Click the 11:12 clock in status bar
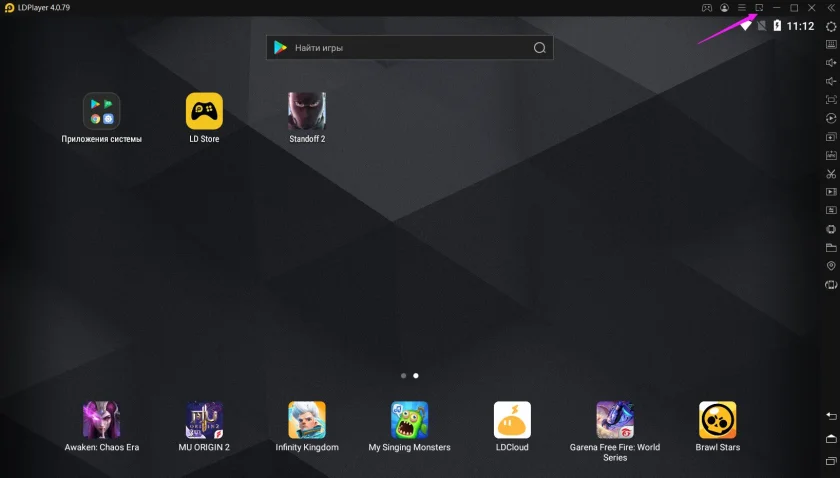Viewport: 840px width, 478px height. 800,26
